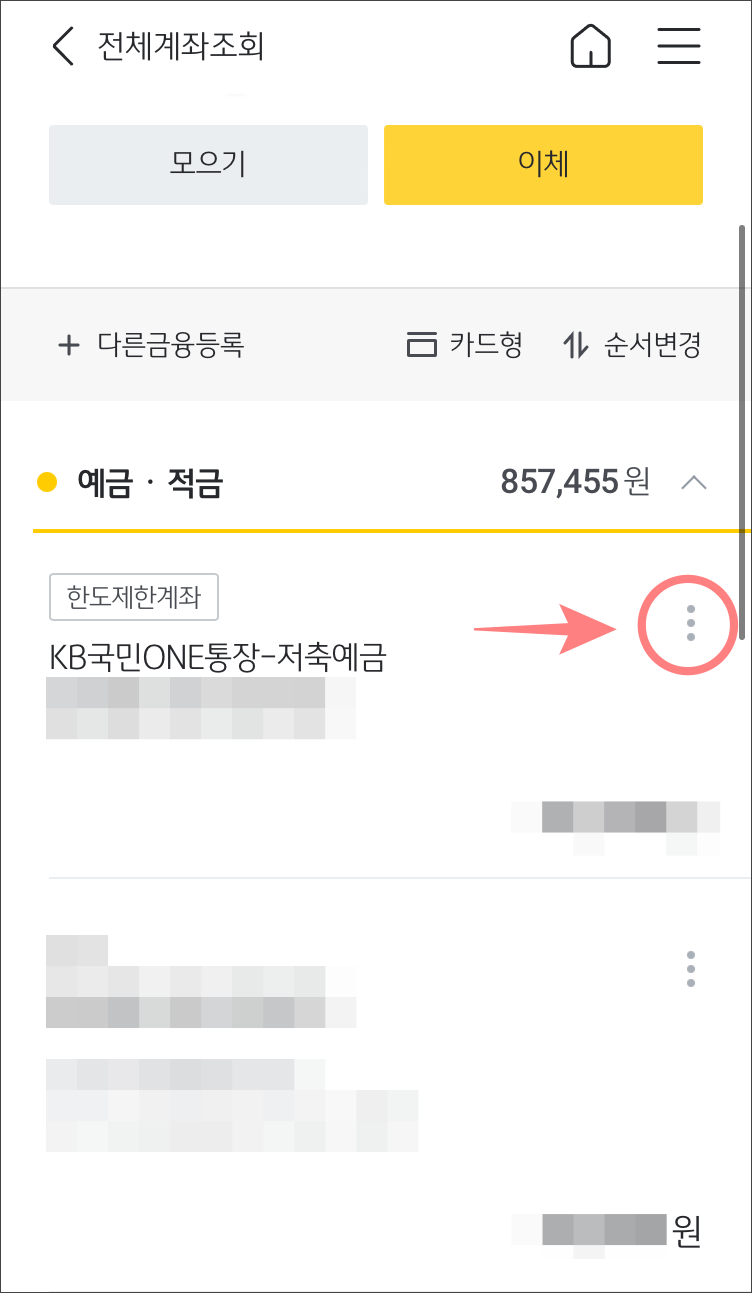Click the 857,455원 total amount

point(575,483)
